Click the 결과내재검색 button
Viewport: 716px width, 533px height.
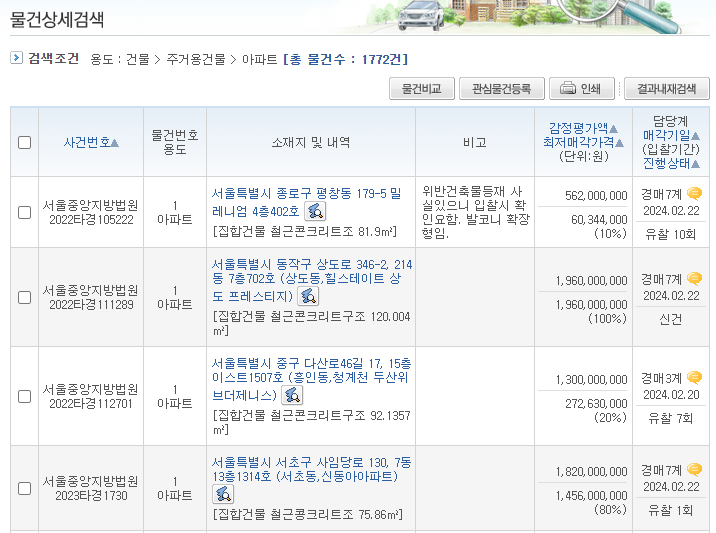[667, 89]
